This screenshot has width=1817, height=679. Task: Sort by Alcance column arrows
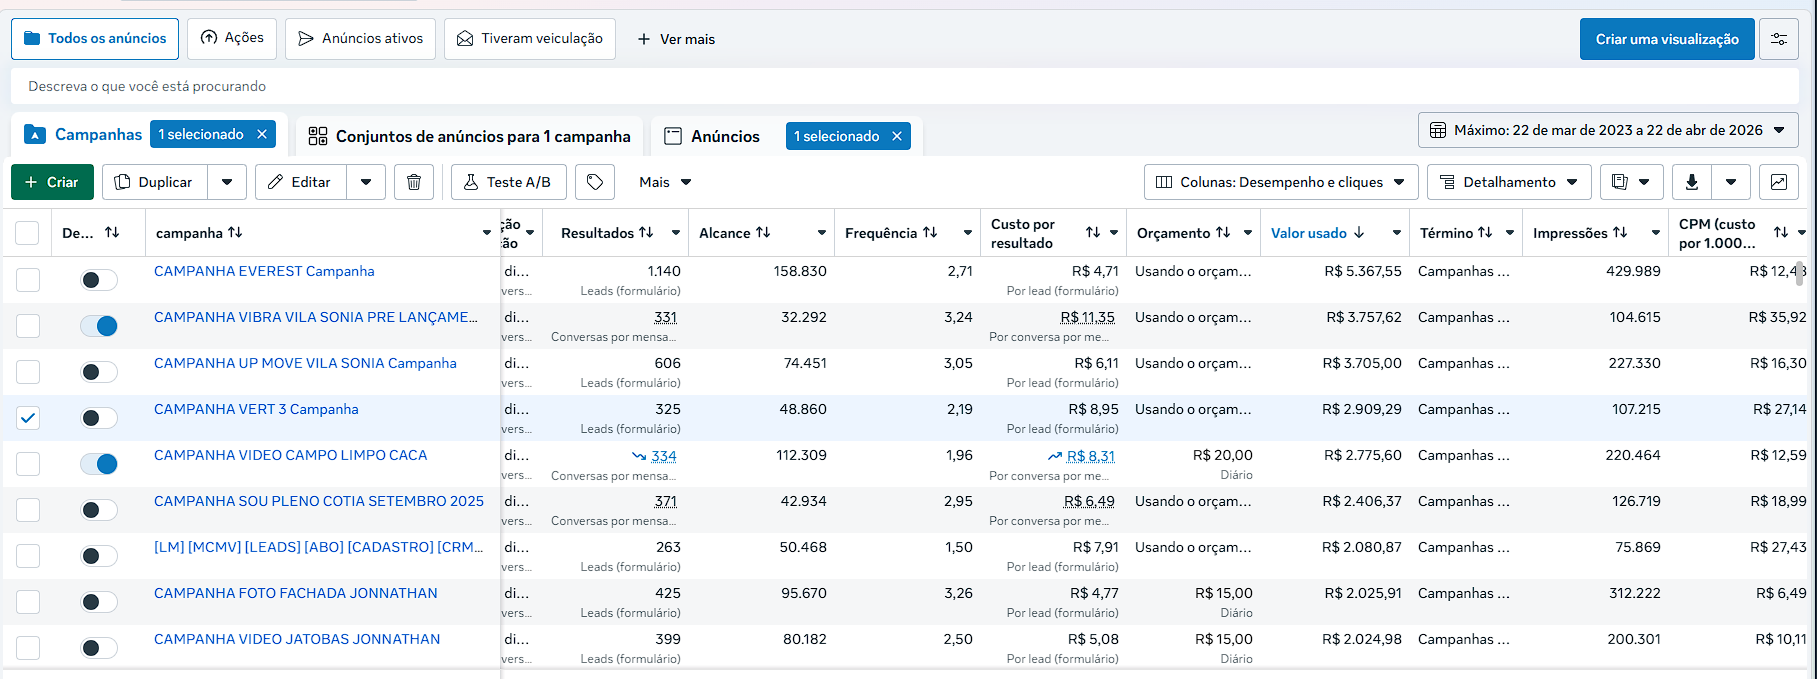point(763,232)
